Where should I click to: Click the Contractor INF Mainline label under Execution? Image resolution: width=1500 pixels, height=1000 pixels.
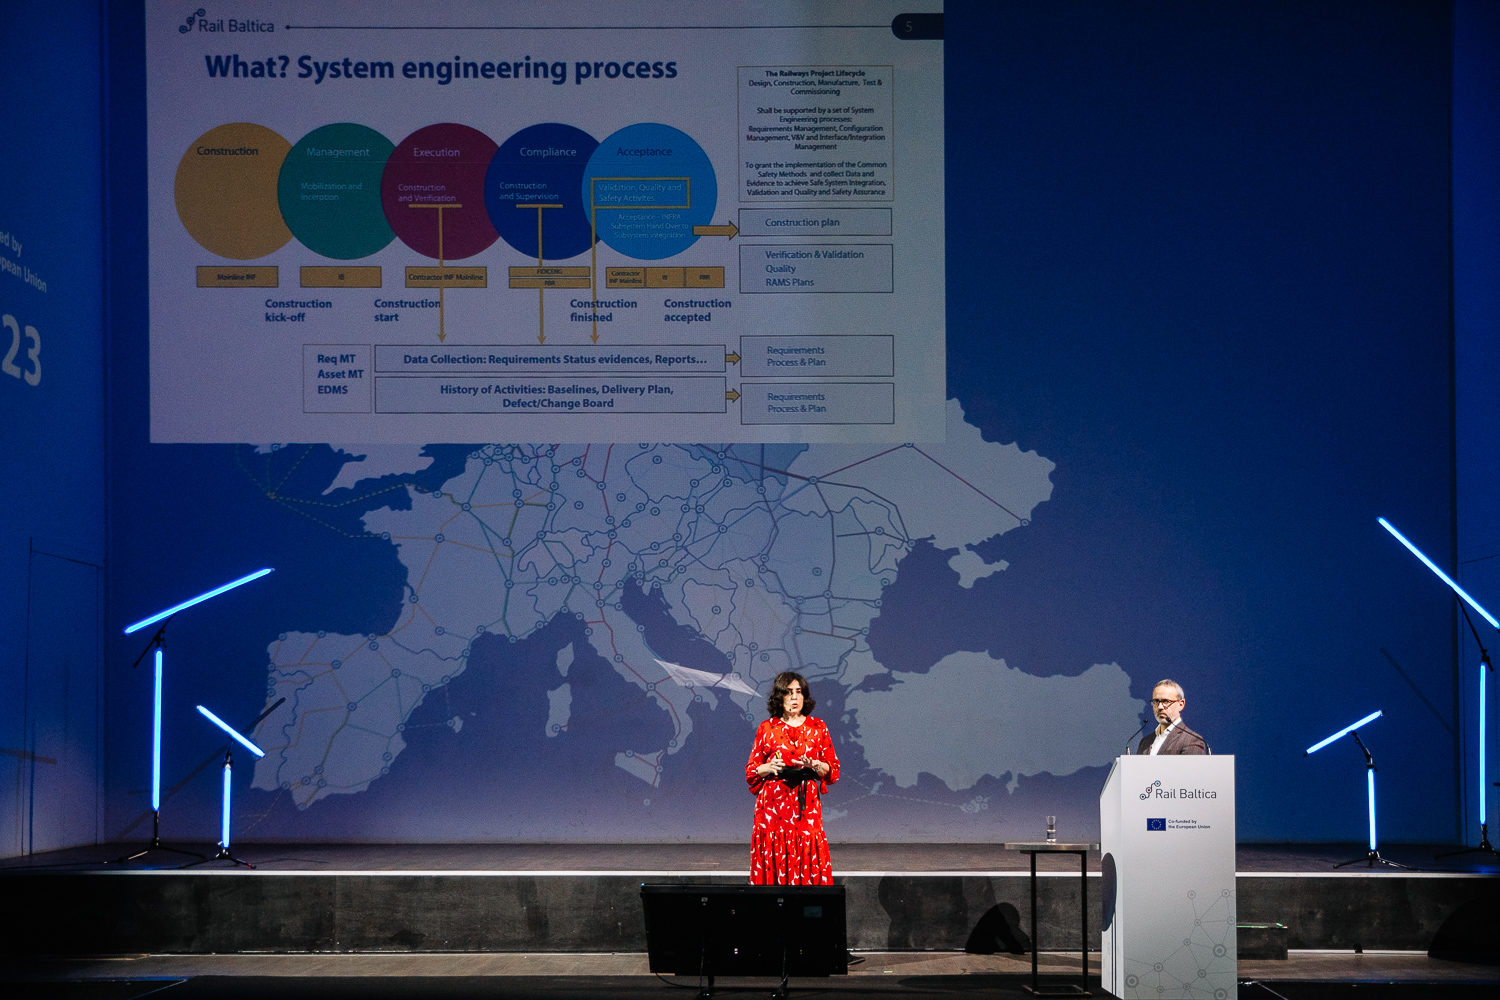[x=446, y=277]
